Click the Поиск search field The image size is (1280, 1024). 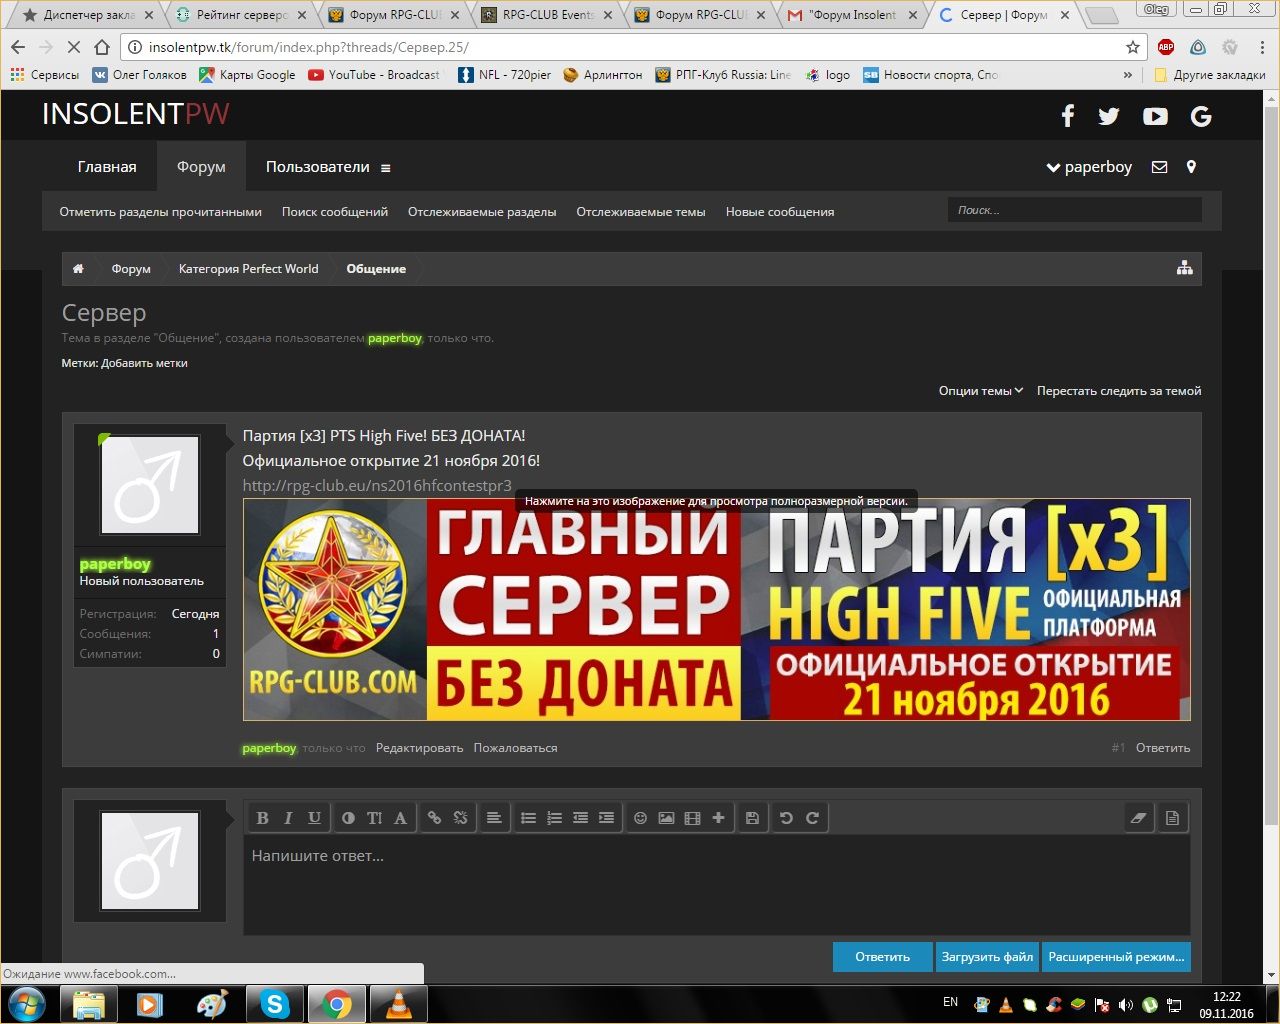tap(1075, 210)
